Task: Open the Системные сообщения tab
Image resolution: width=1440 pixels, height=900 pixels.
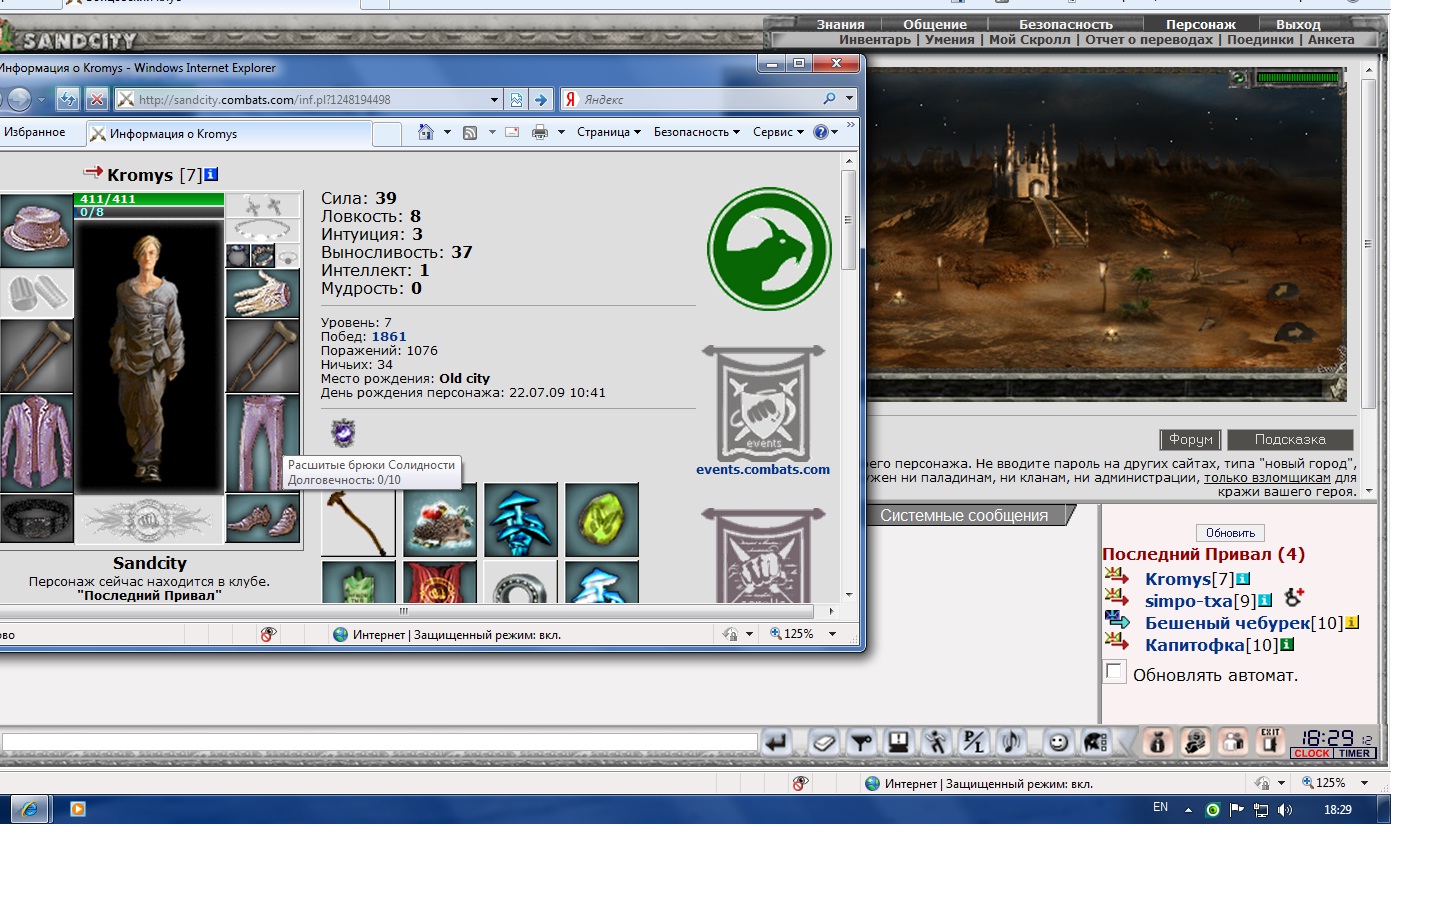Action: 964,516
